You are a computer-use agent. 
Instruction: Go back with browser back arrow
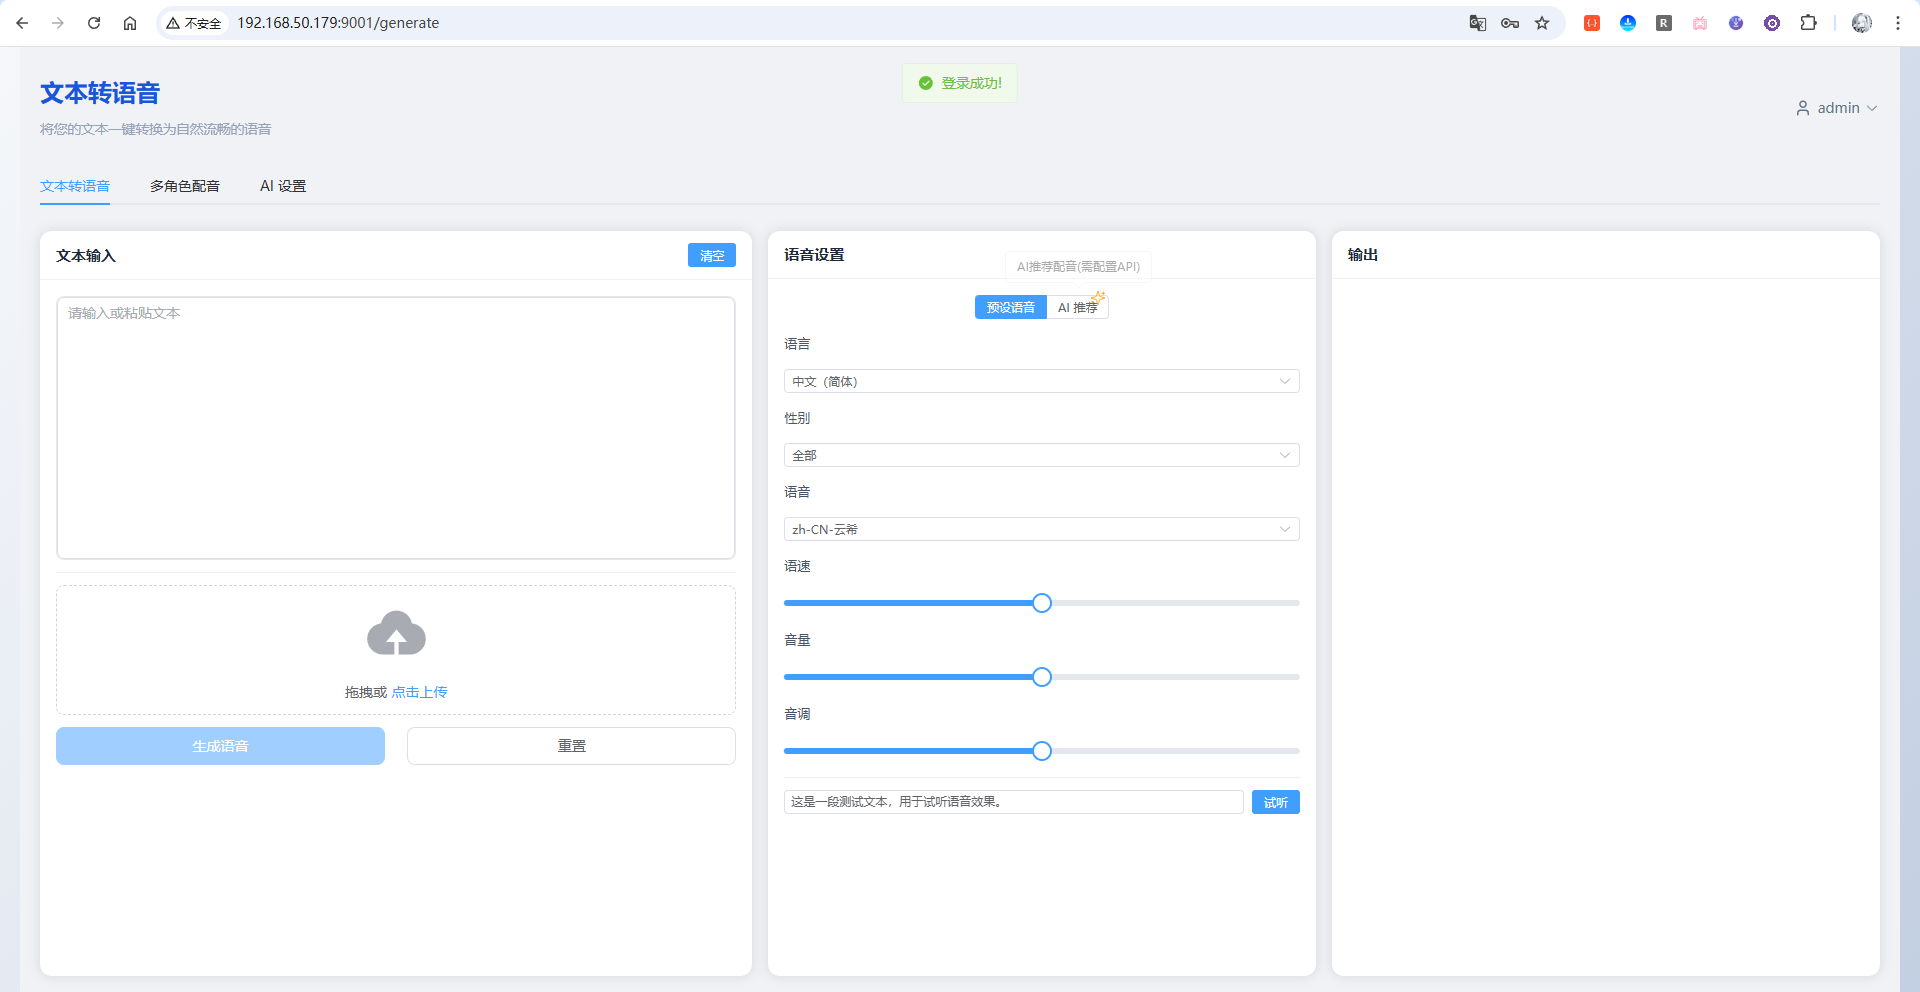(x=22, y=23)
